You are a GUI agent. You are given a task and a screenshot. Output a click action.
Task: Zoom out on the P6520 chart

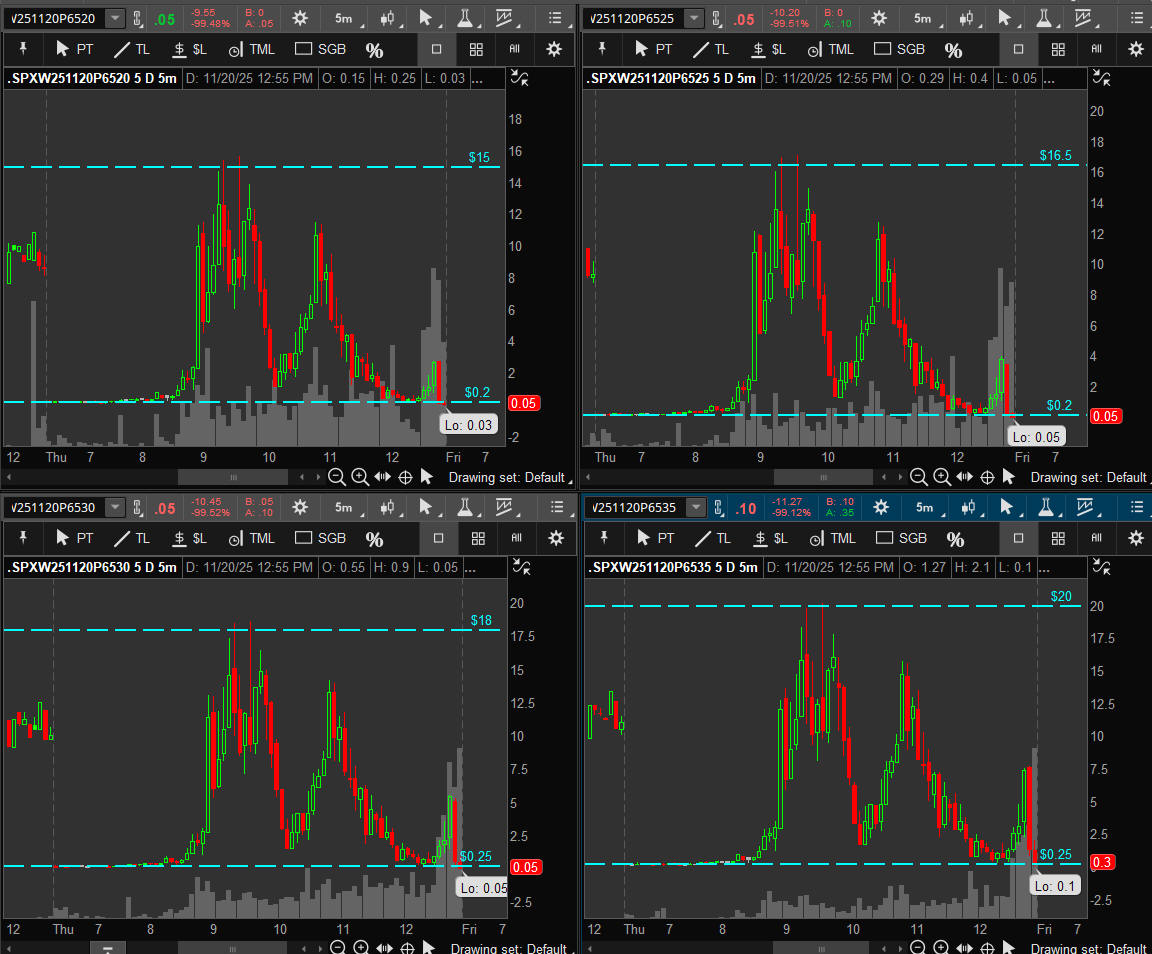point(337,478)
